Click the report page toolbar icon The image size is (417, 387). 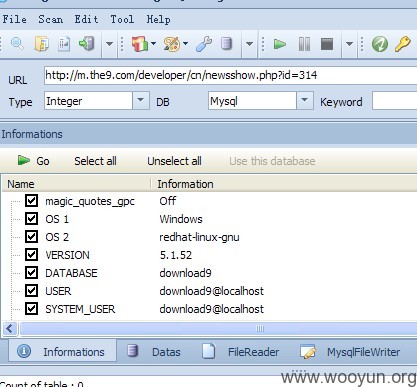click(64, 44)
